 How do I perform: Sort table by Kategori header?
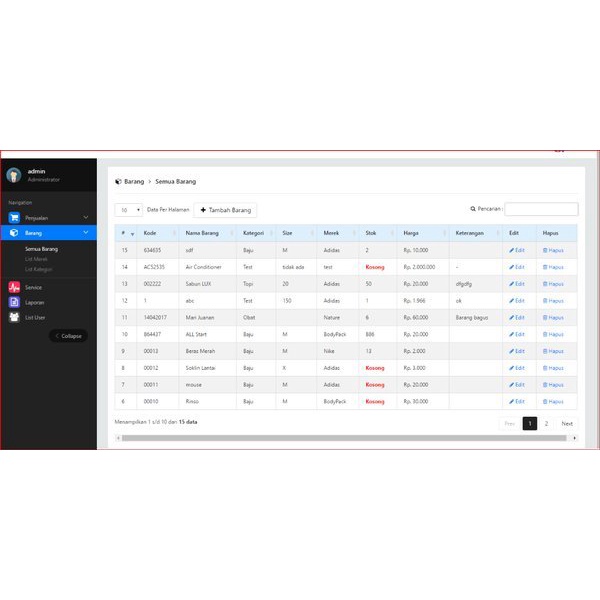pos(256,233)
